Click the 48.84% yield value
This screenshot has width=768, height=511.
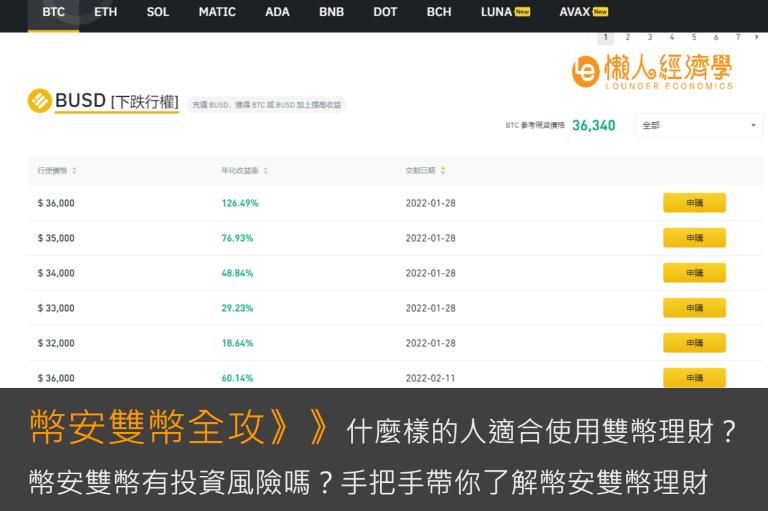[x=237, y=273]
